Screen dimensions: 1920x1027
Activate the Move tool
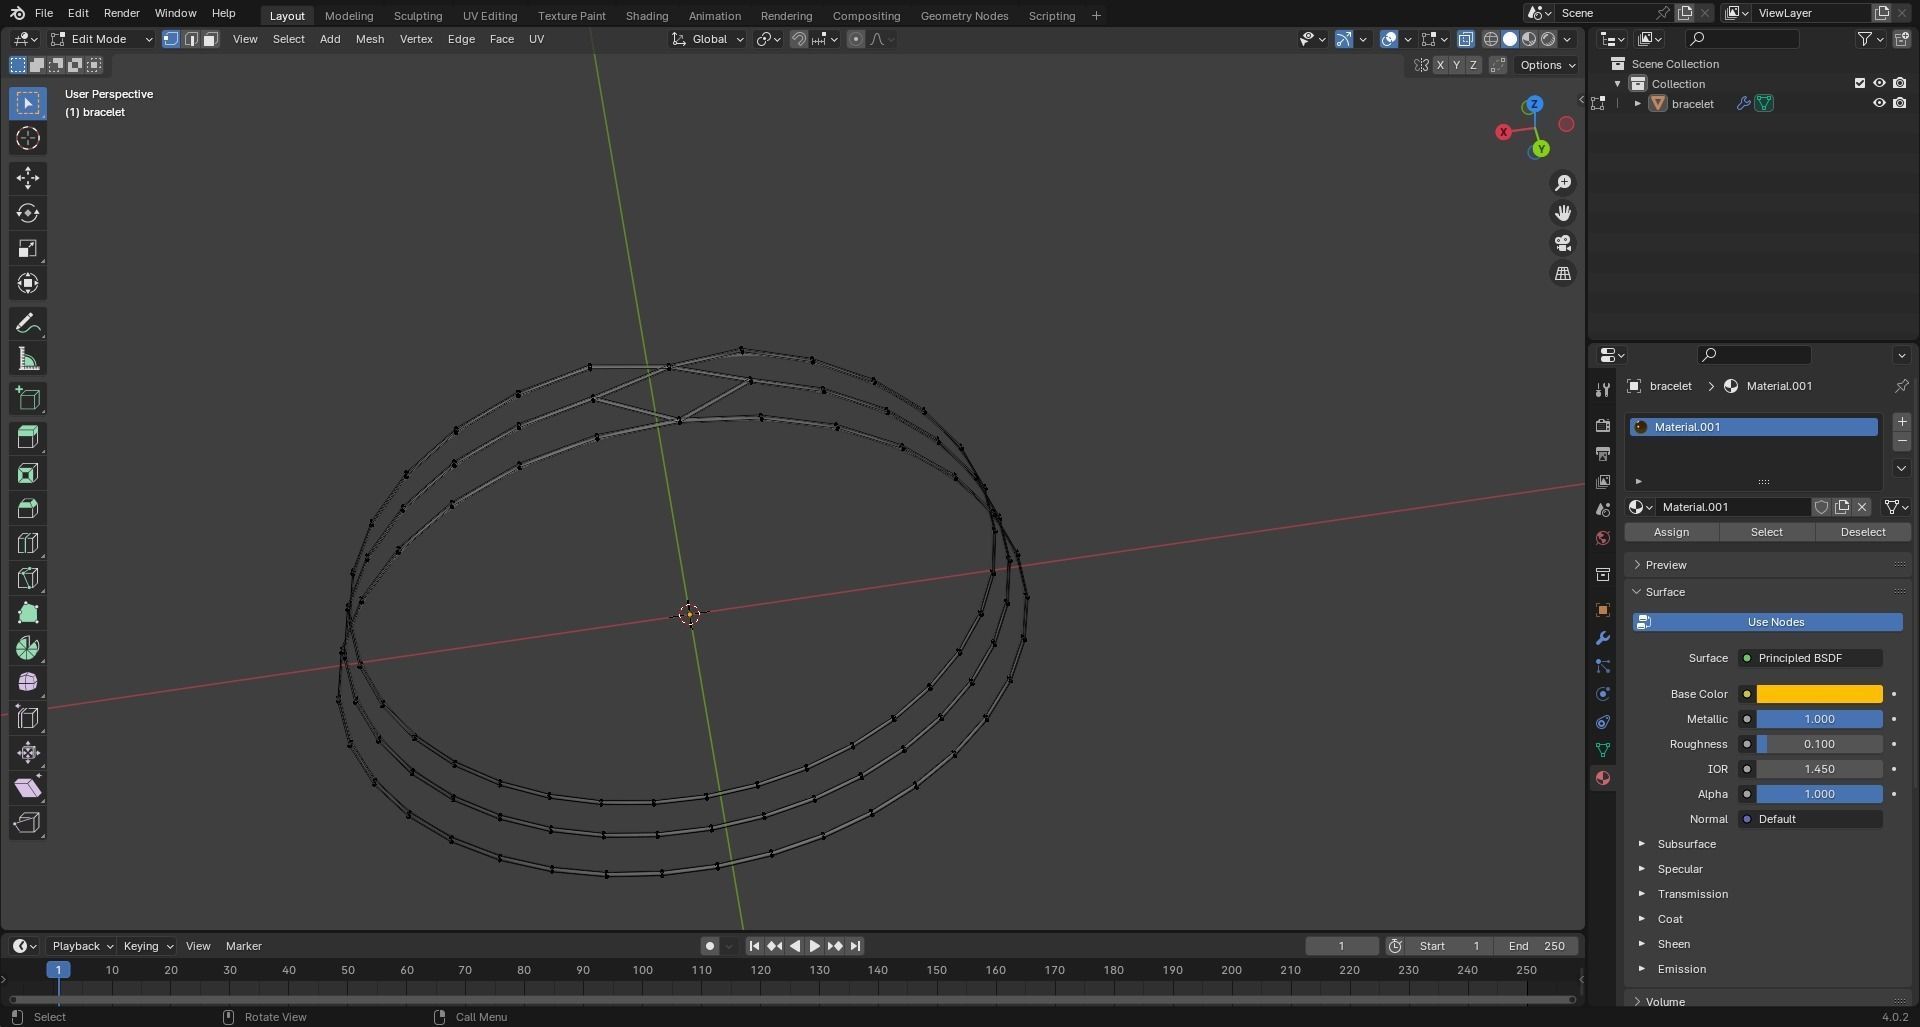click(27, 178)
